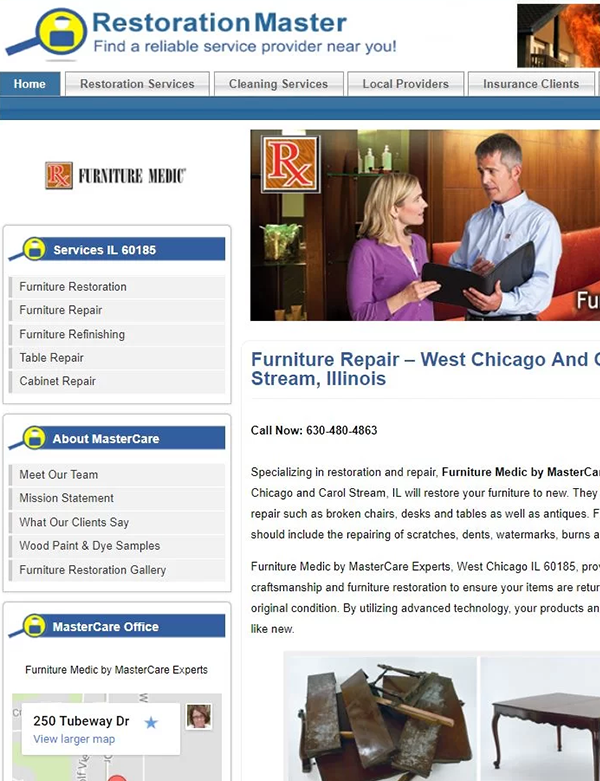Click the banner photo of two people

425,225
